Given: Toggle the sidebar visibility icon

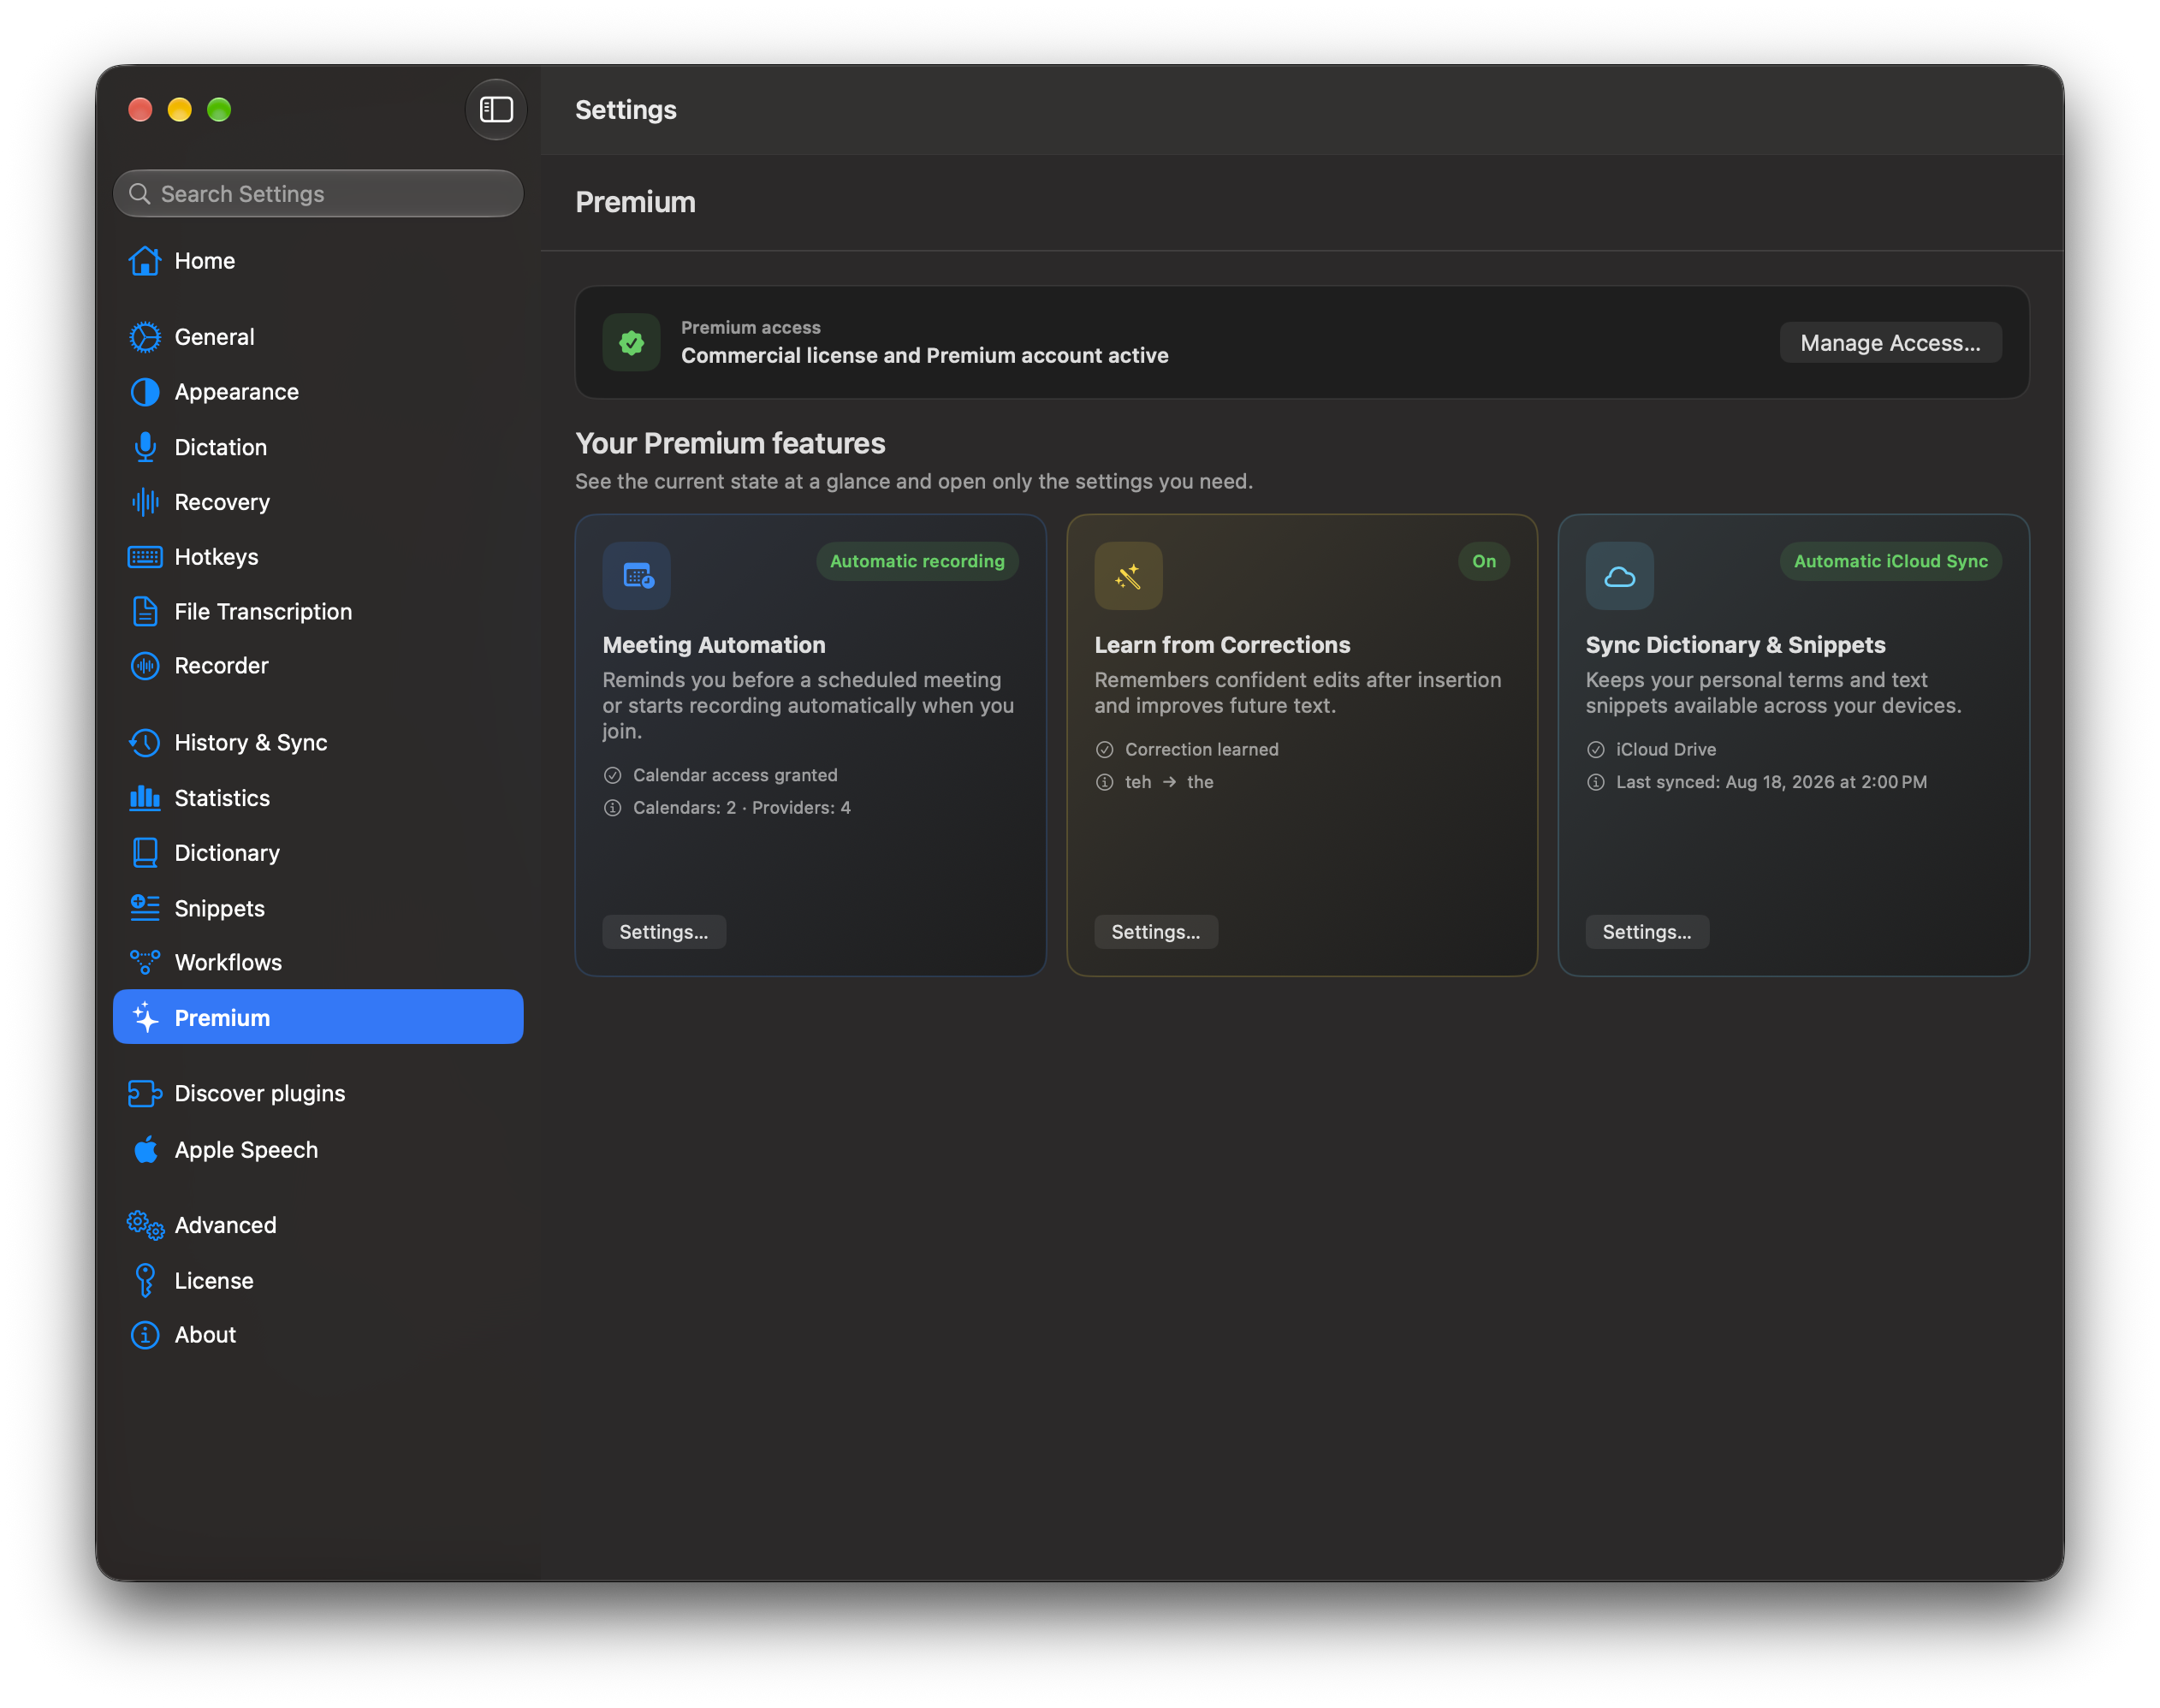Looking at the screenshot, I should click(x=495, y=109).
